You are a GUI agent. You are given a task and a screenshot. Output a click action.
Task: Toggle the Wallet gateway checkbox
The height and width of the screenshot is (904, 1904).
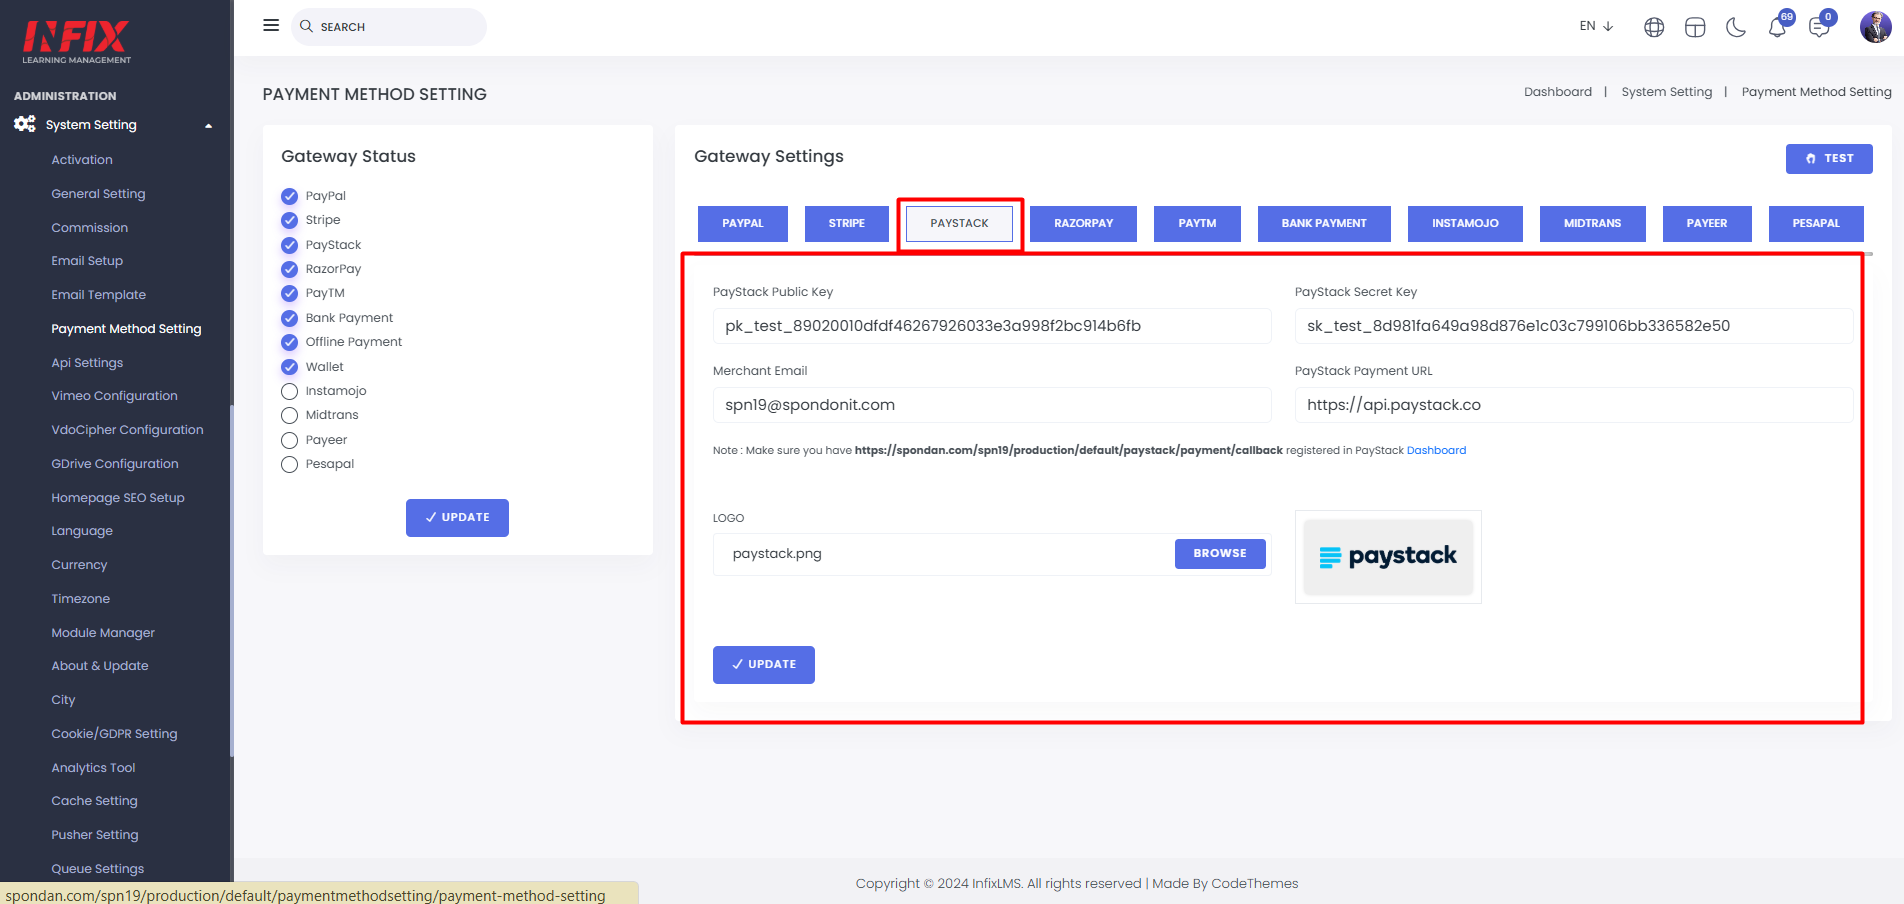(289, 367)
